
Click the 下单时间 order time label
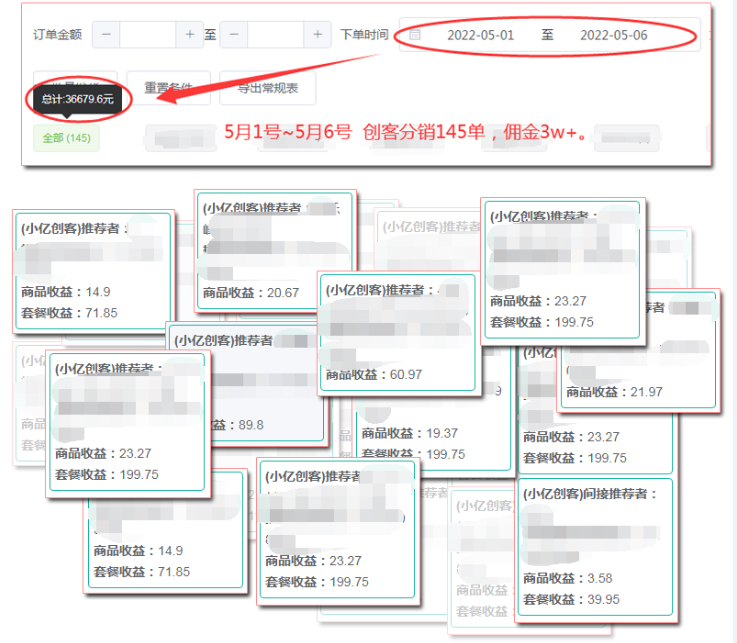pos(364,35)
